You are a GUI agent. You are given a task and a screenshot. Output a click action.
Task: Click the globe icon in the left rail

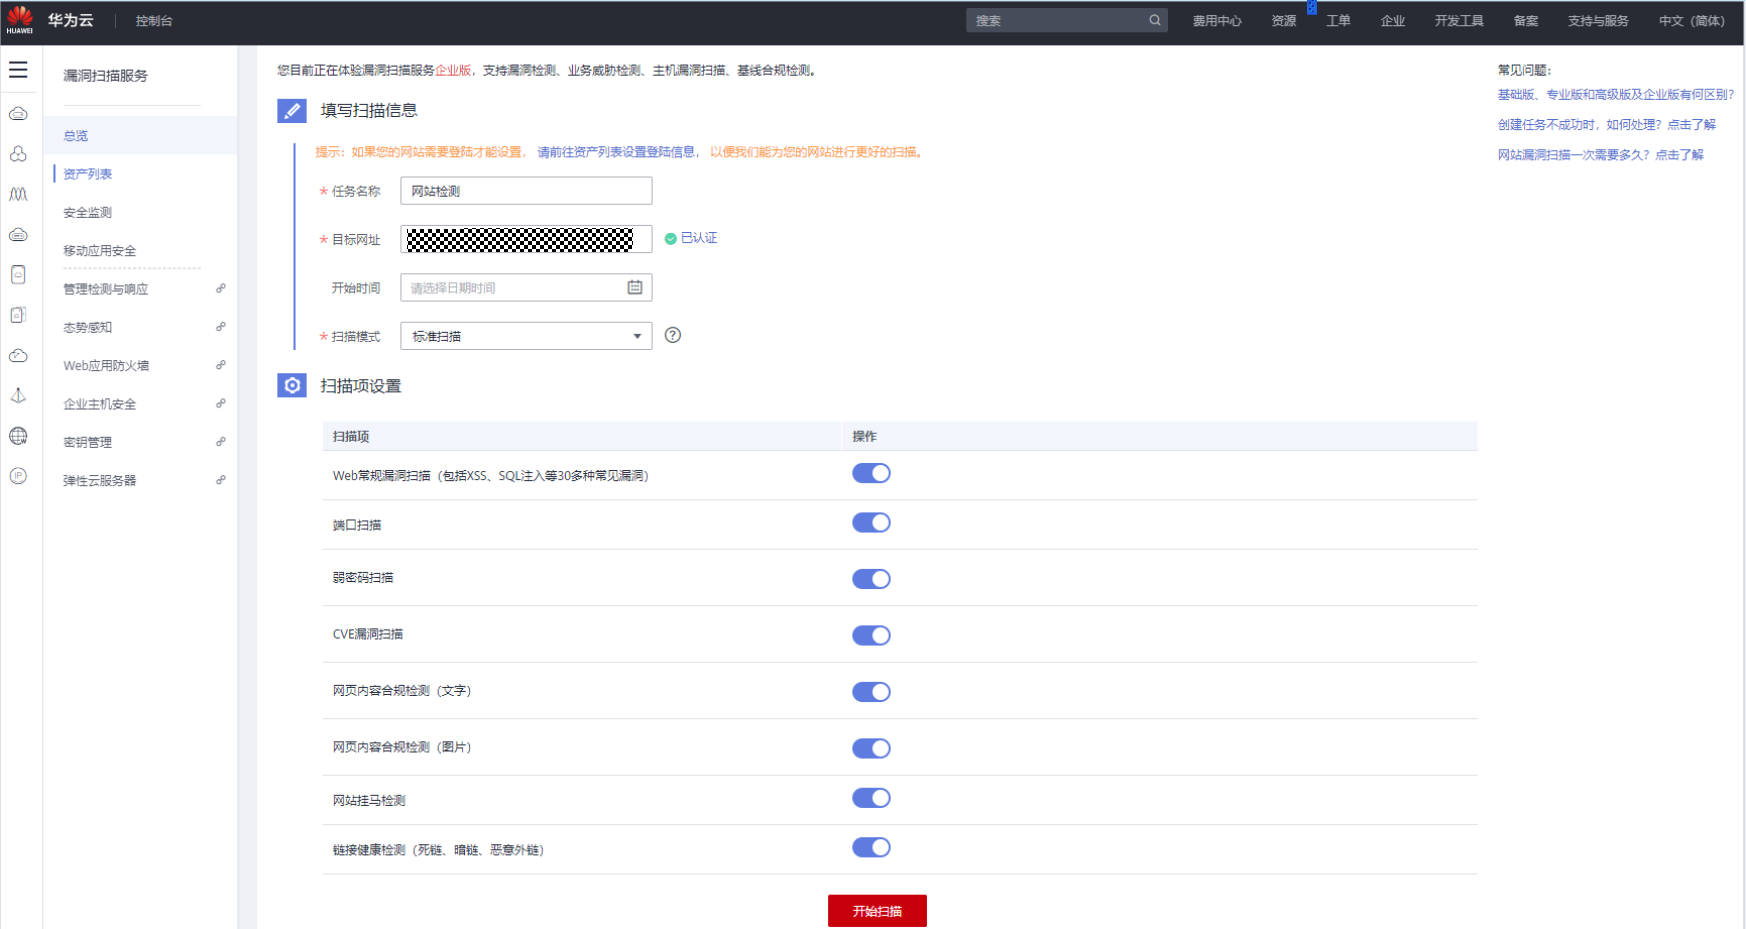coord(18,436)
